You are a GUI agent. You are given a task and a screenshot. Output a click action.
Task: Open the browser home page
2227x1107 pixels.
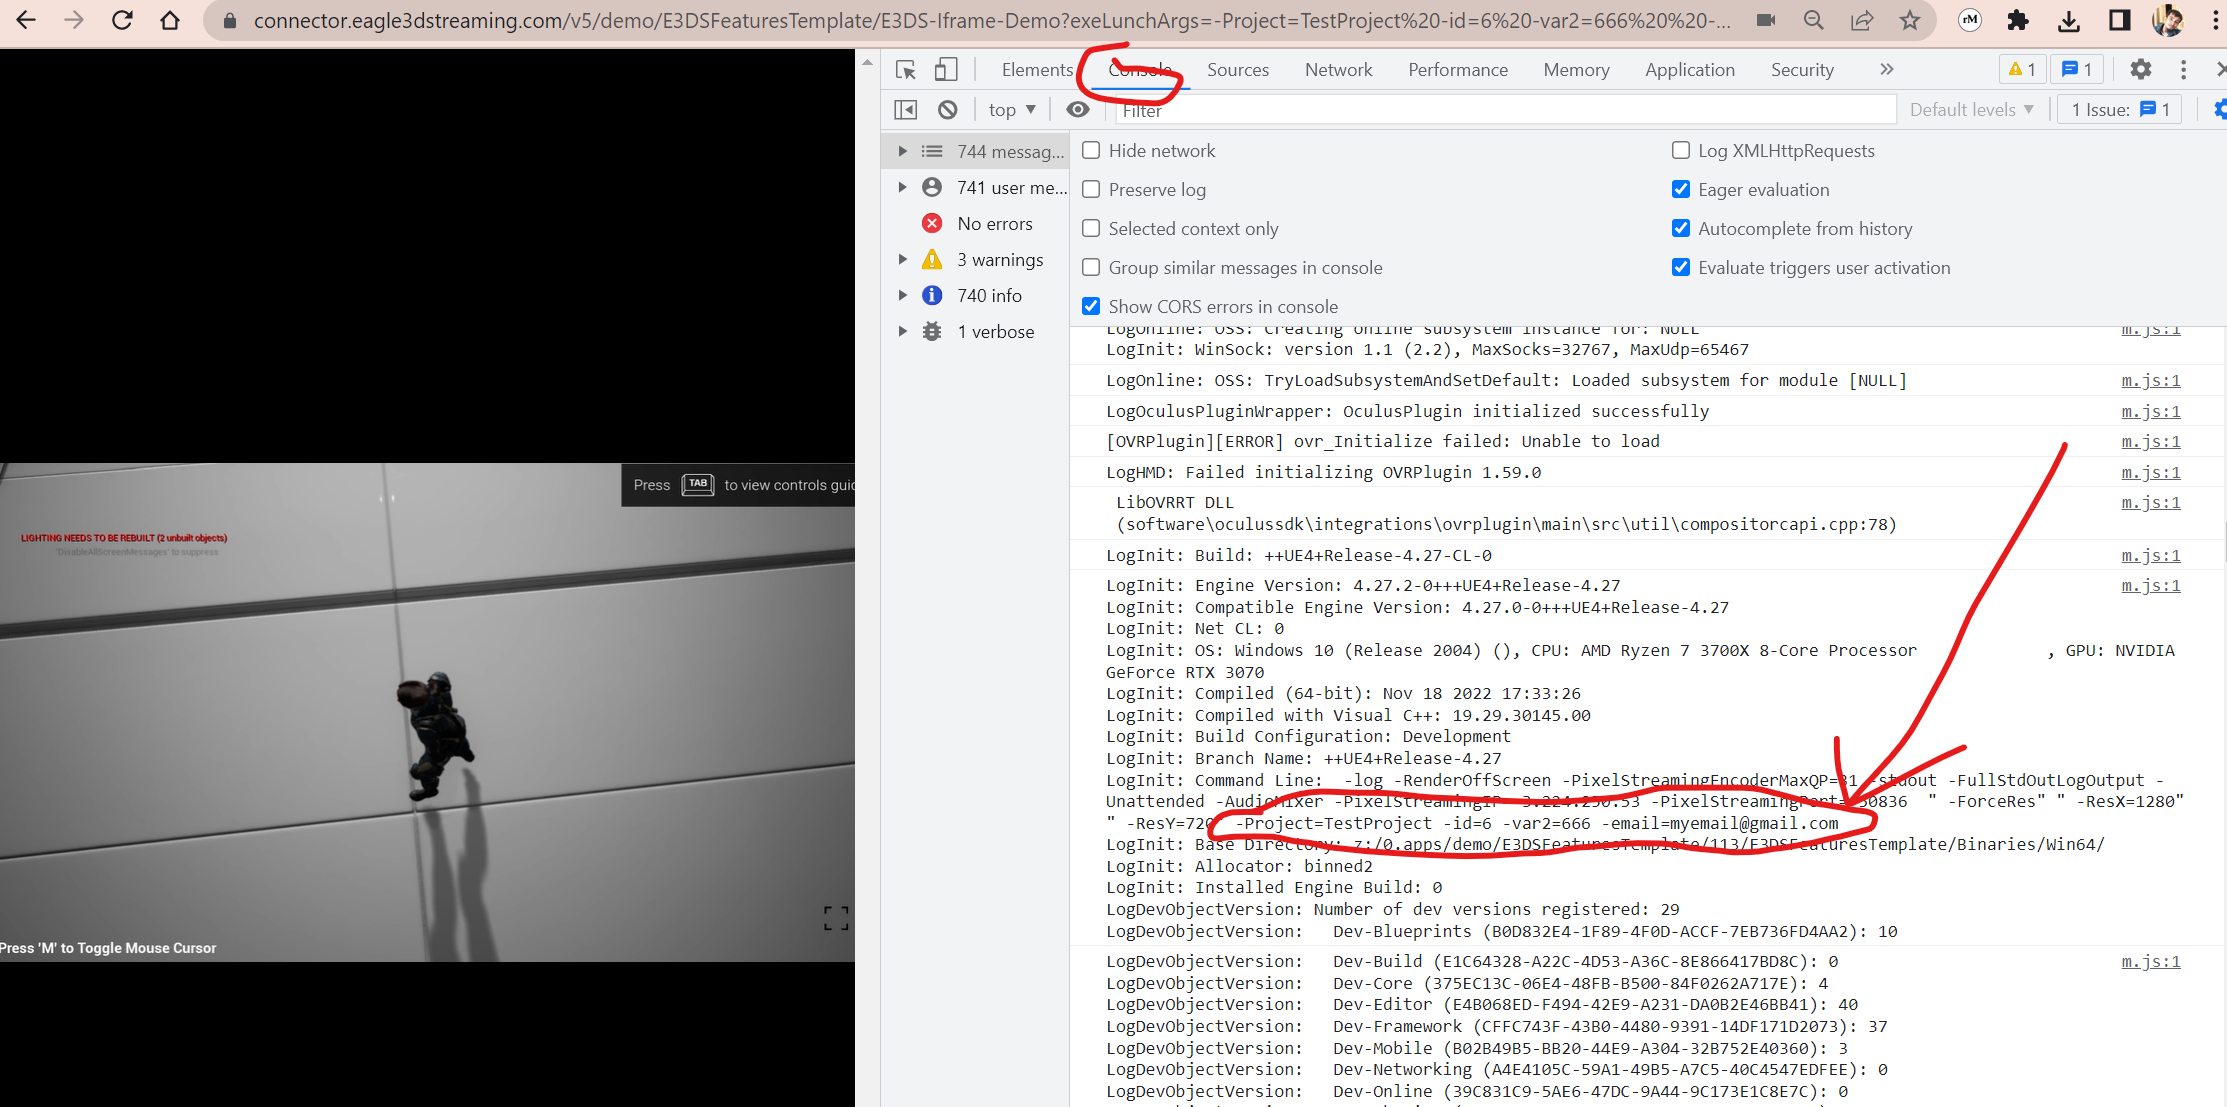point(170,20)
